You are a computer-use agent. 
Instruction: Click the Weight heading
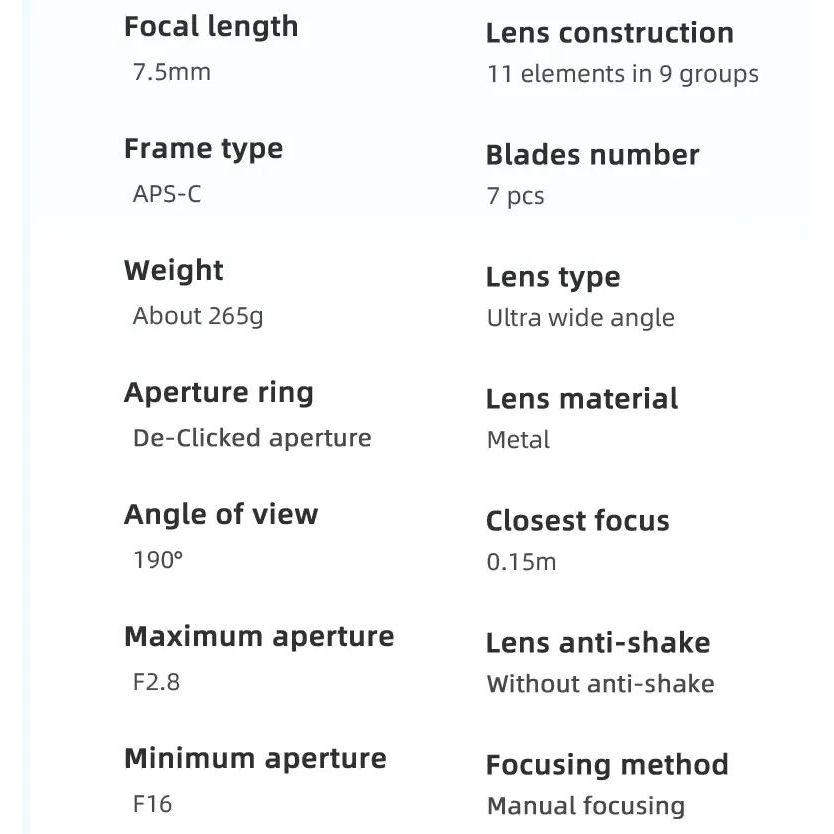[x=174, y=271]
